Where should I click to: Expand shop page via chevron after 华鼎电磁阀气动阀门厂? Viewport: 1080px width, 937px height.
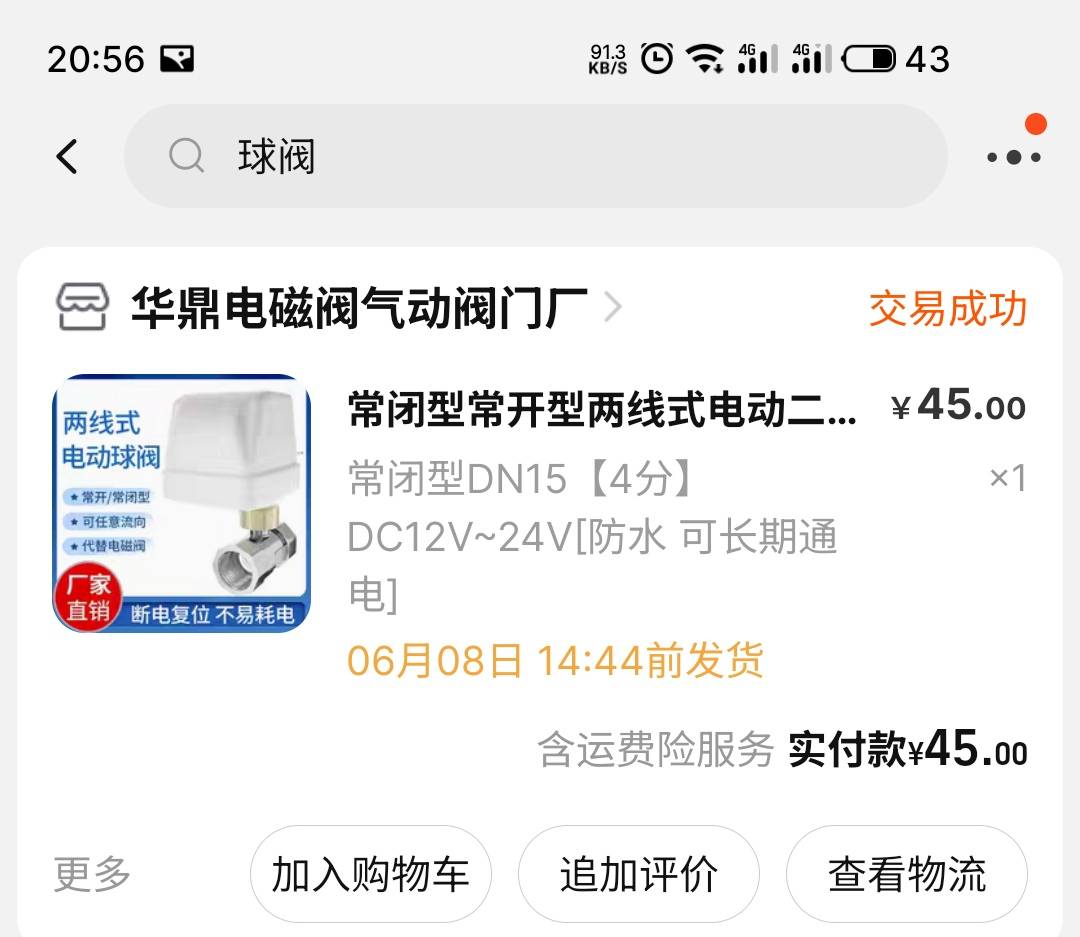pos(612,307)
